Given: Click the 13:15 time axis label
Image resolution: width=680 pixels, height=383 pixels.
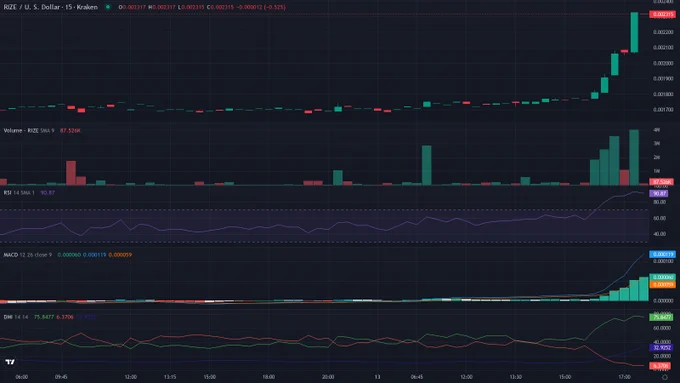Looking at the screenshot, I should (x=170, y=377).
